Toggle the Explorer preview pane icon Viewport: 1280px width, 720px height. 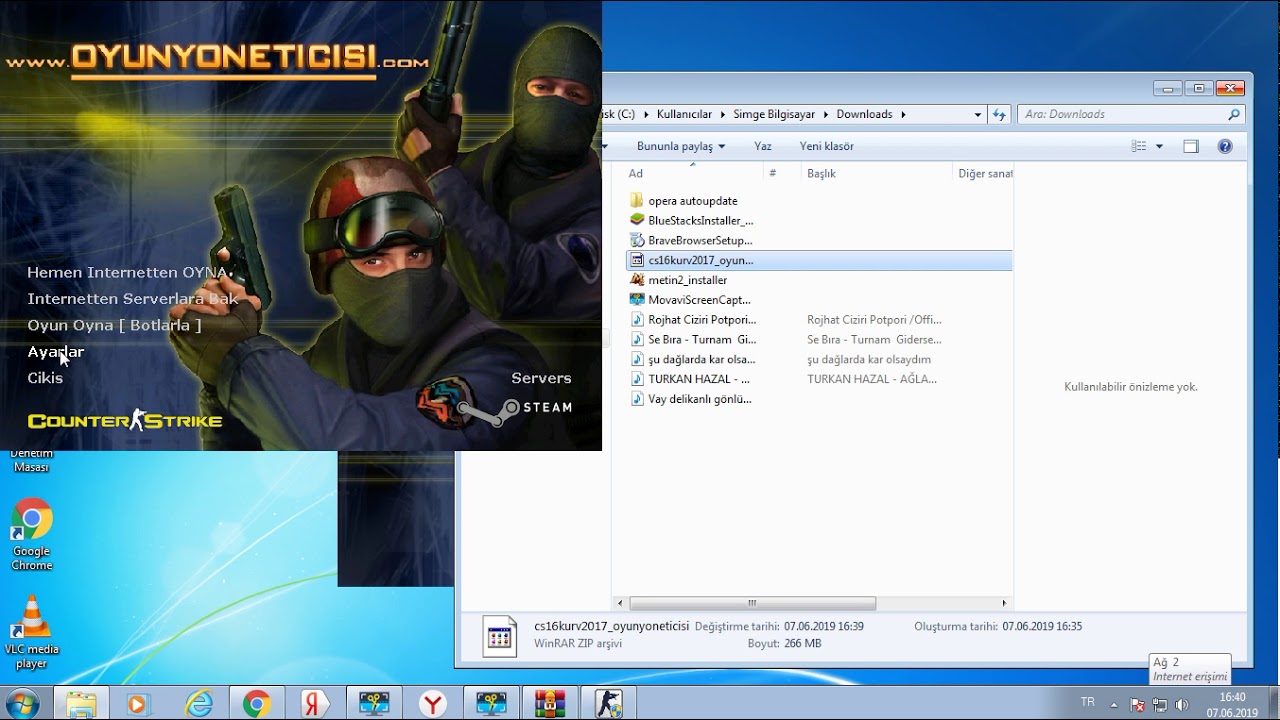click(x=1190, y=146)
